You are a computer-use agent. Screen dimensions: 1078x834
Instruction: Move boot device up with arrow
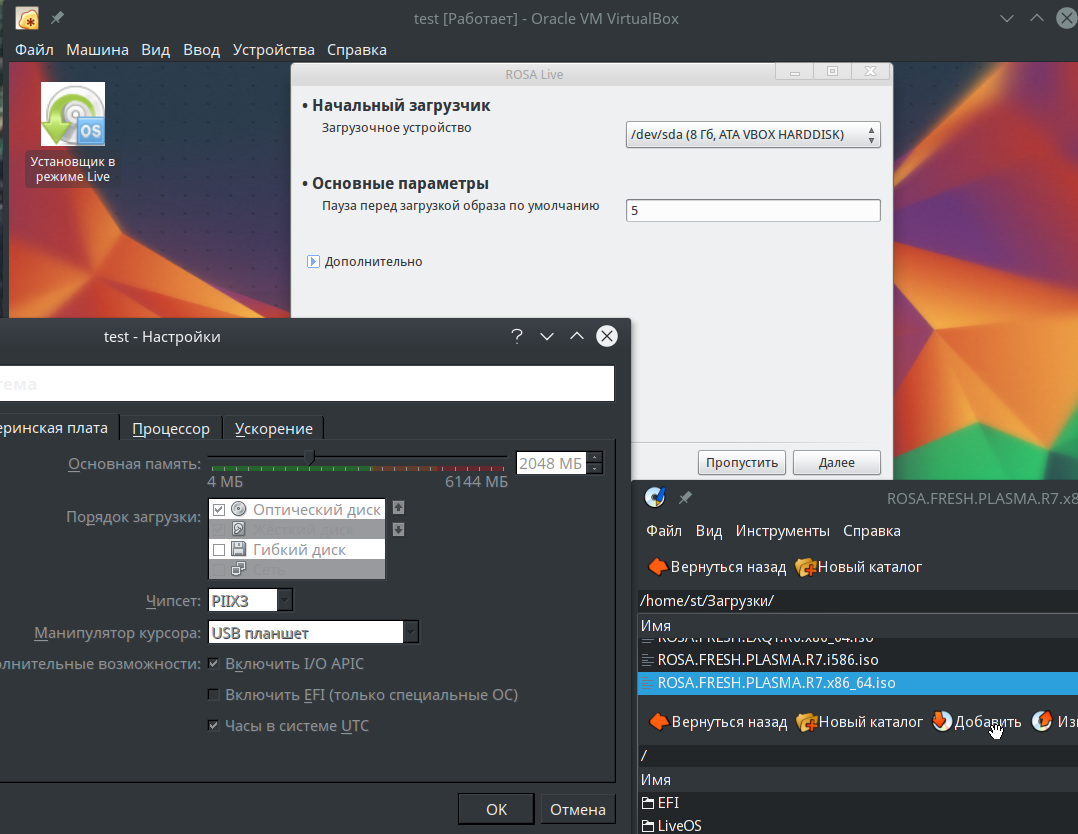(398, 507)
